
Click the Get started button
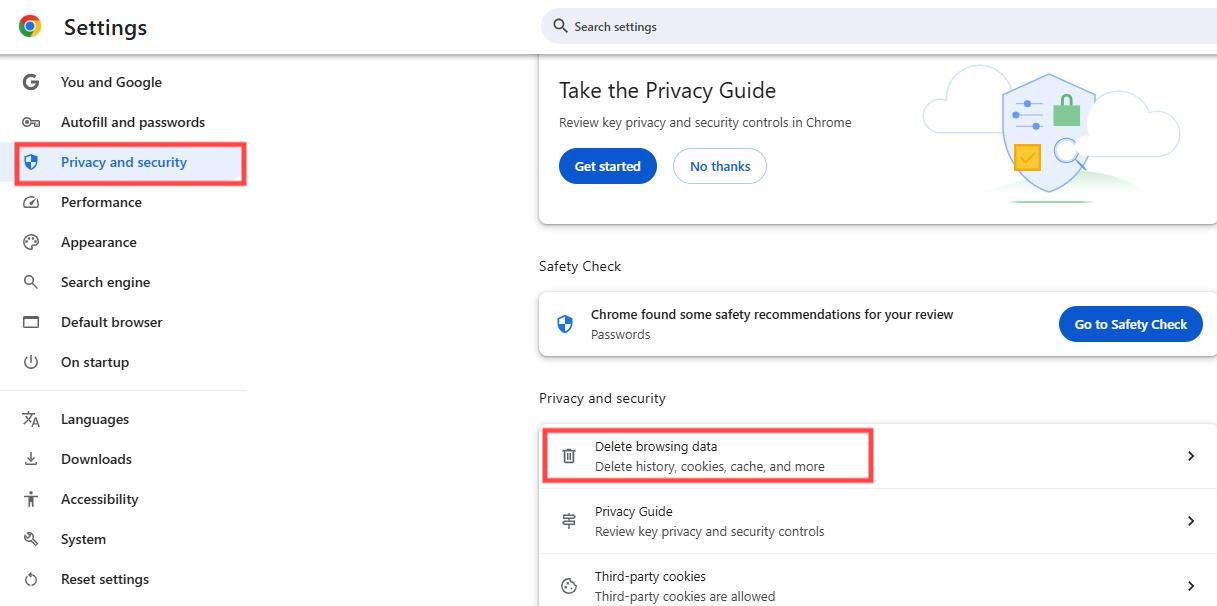pyautogui.click(x=607, y=166)
